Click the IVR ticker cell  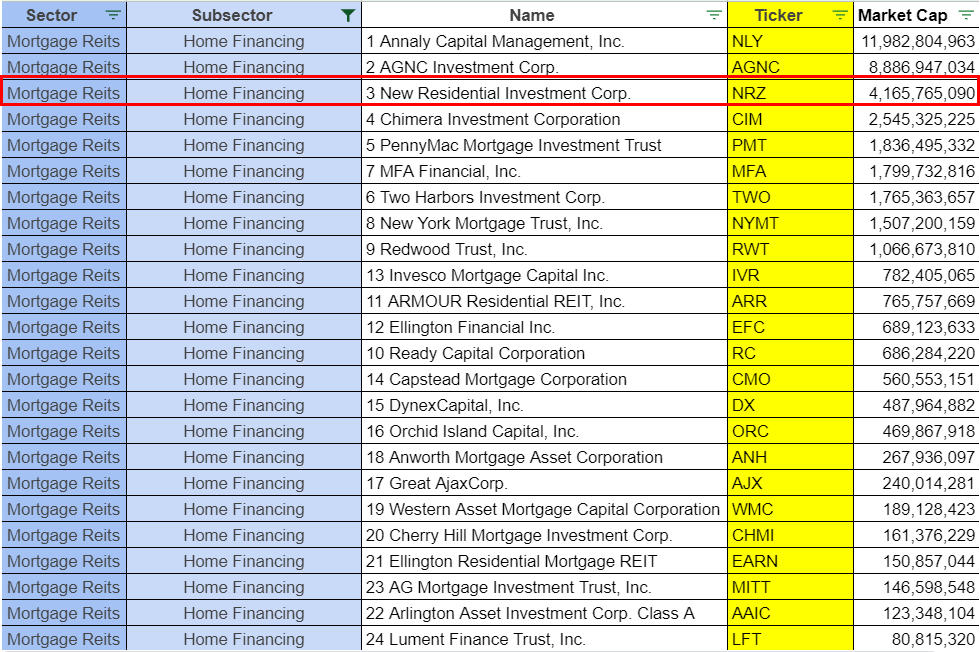(791, 275)
